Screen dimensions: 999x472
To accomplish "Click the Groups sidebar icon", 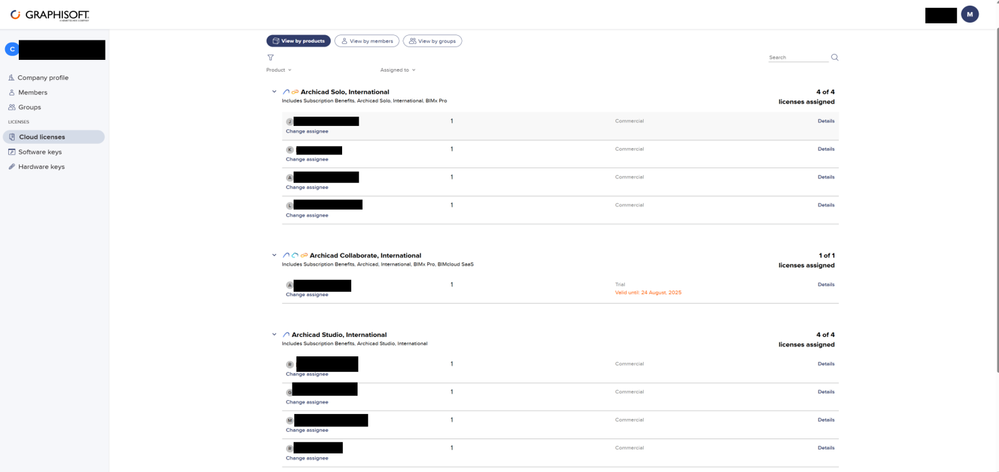I will 12,107.
